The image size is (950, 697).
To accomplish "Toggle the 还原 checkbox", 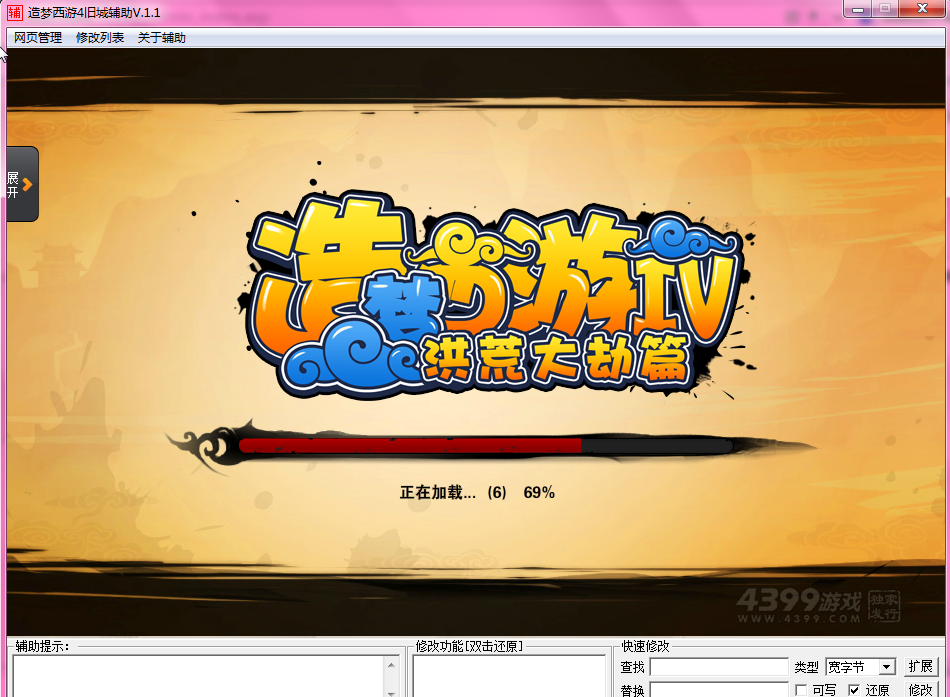I will (x=854, y=690).
